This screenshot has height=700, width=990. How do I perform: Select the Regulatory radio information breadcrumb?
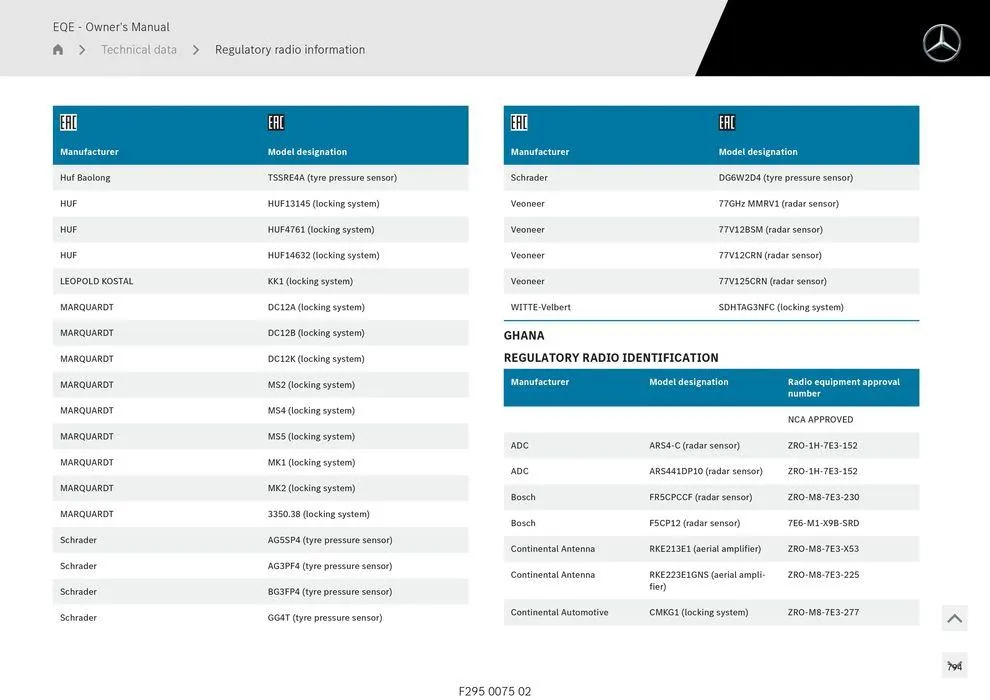point(290,50)
